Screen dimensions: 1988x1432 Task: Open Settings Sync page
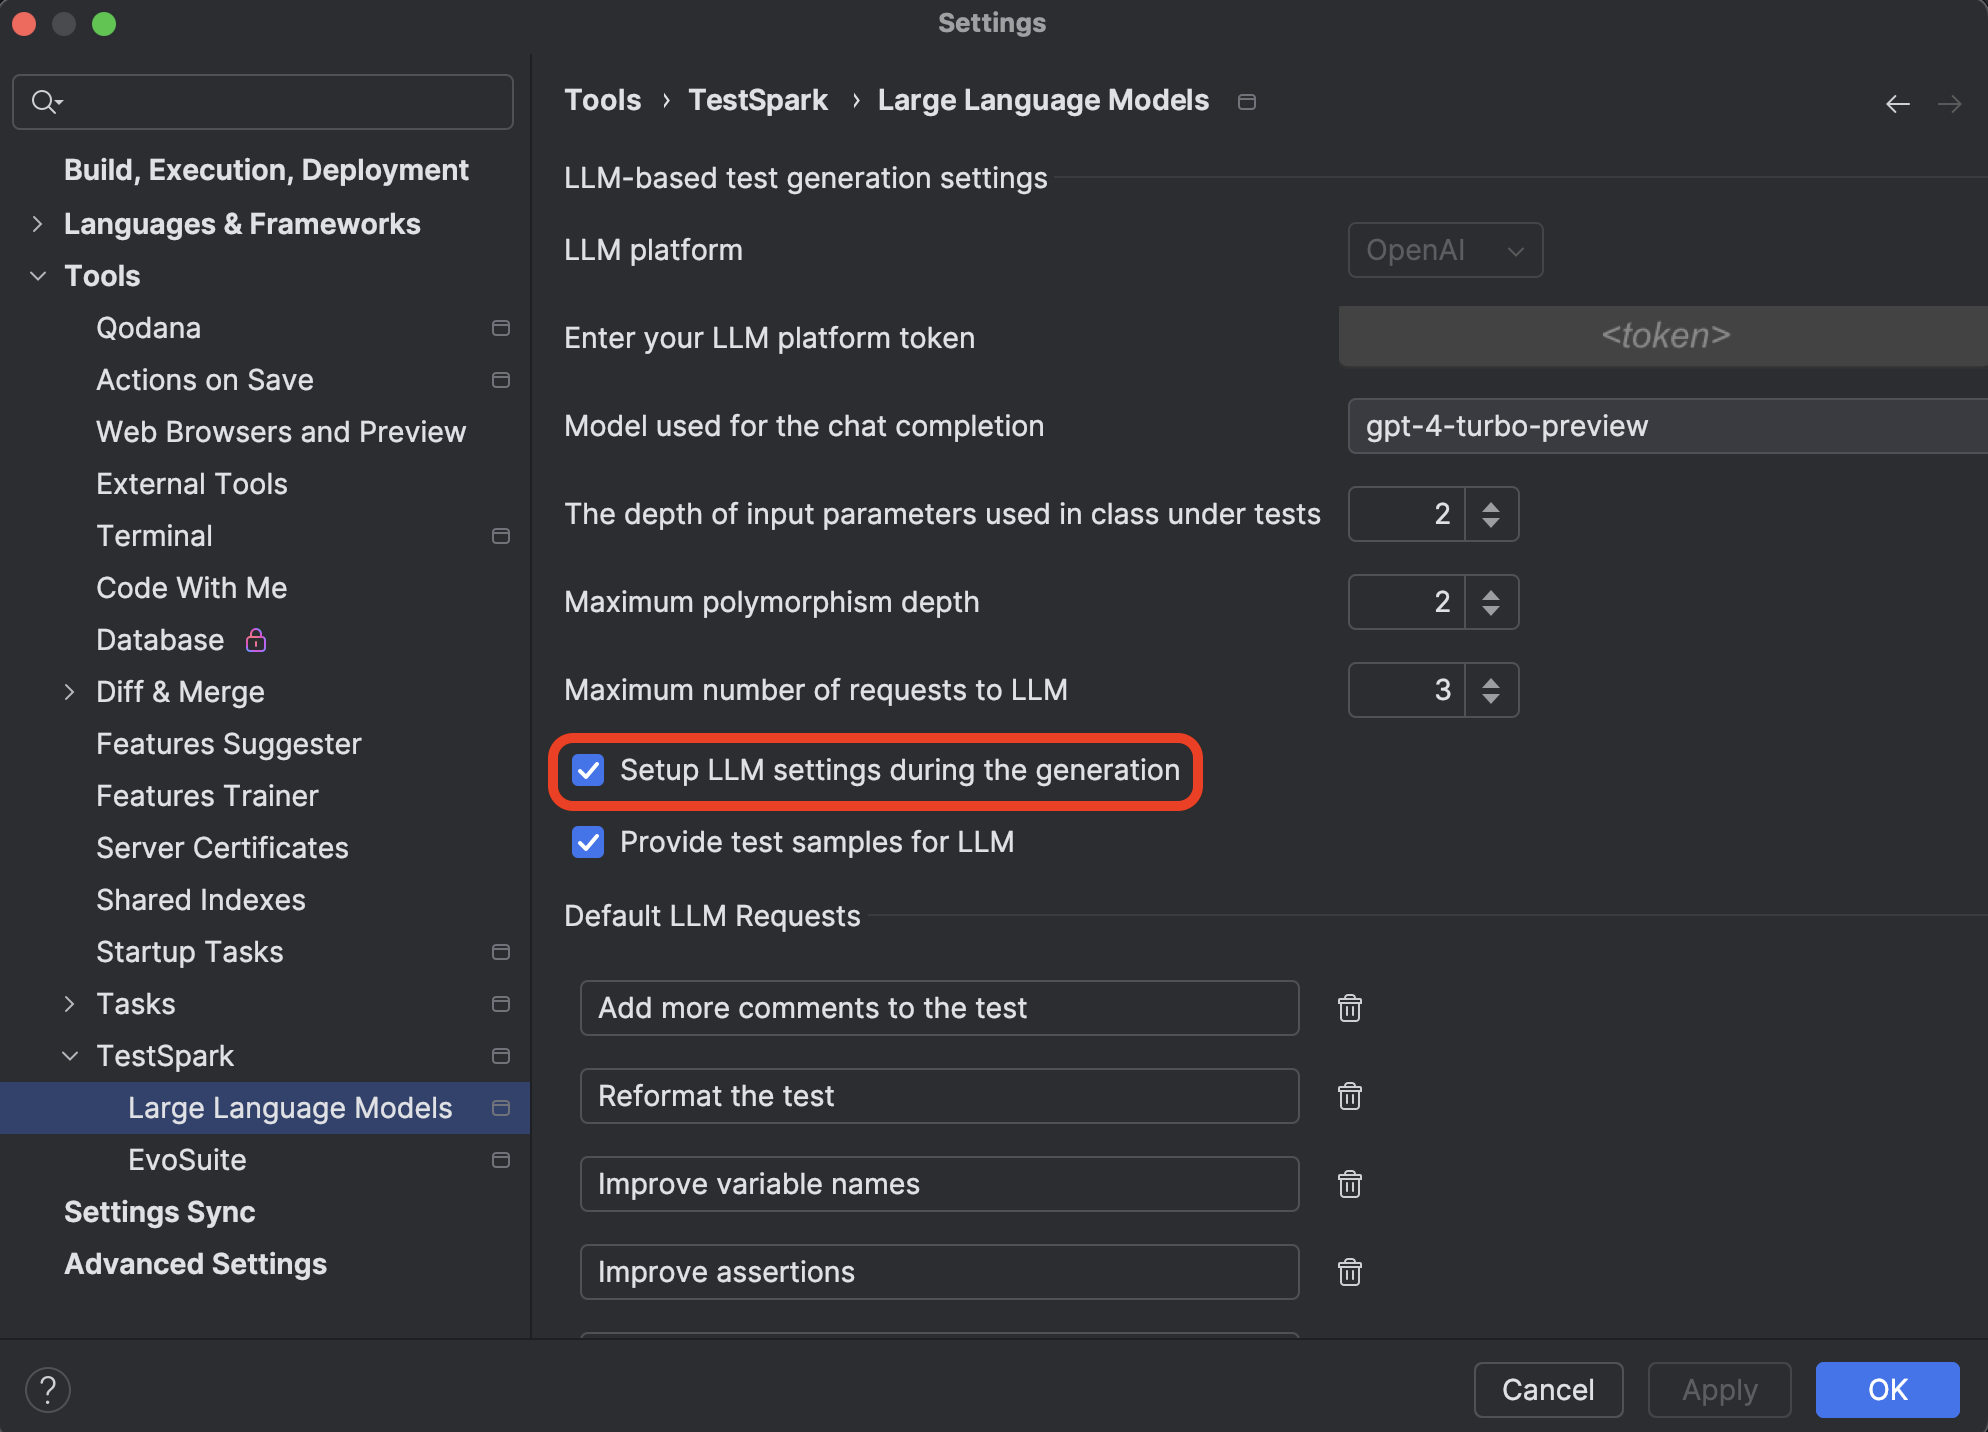(x=160, y=1212)
